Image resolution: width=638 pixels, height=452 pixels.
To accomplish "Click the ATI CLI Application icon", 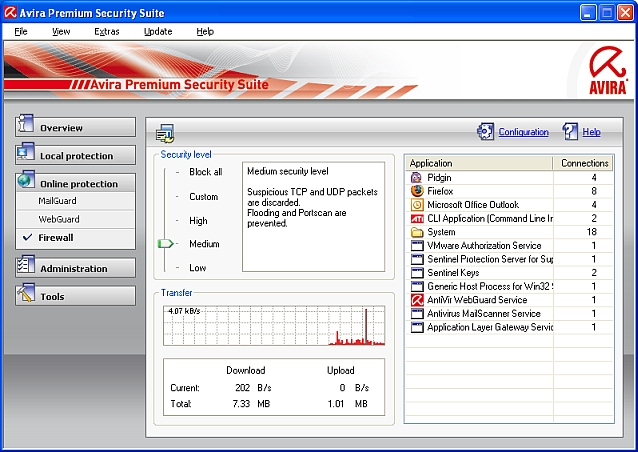I will (417, 218).
